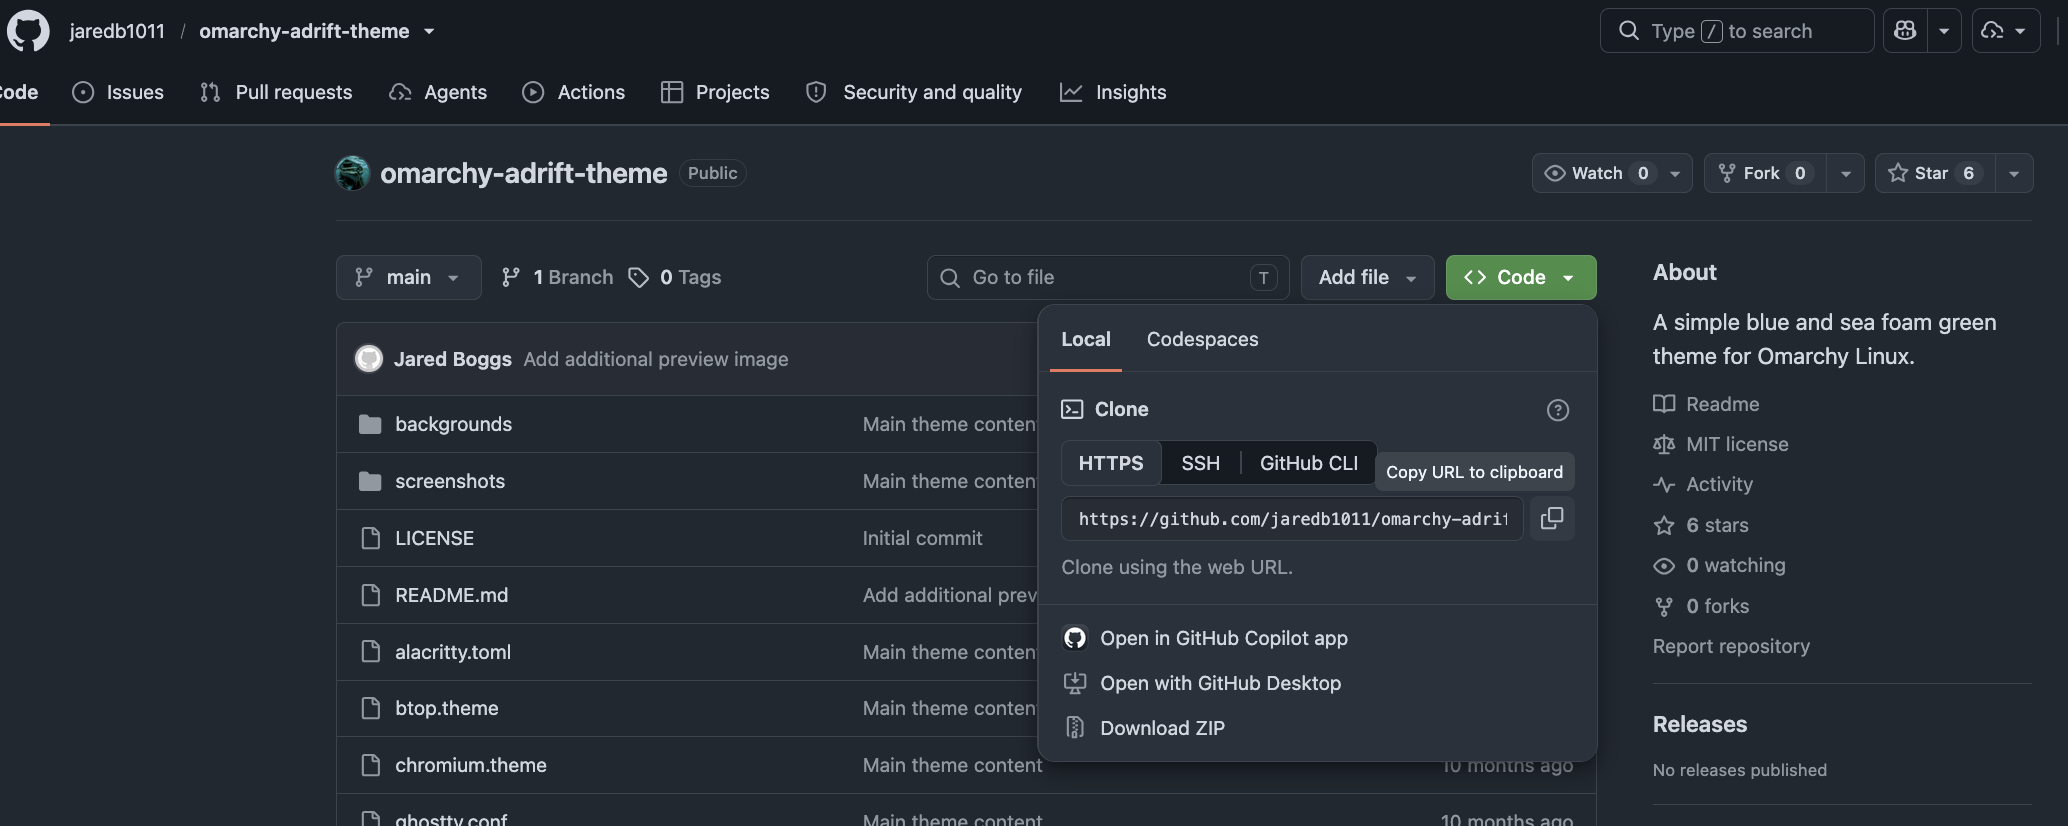Click the tag icon next to 0 Tags
The image size is (2068, 826).
638,277
